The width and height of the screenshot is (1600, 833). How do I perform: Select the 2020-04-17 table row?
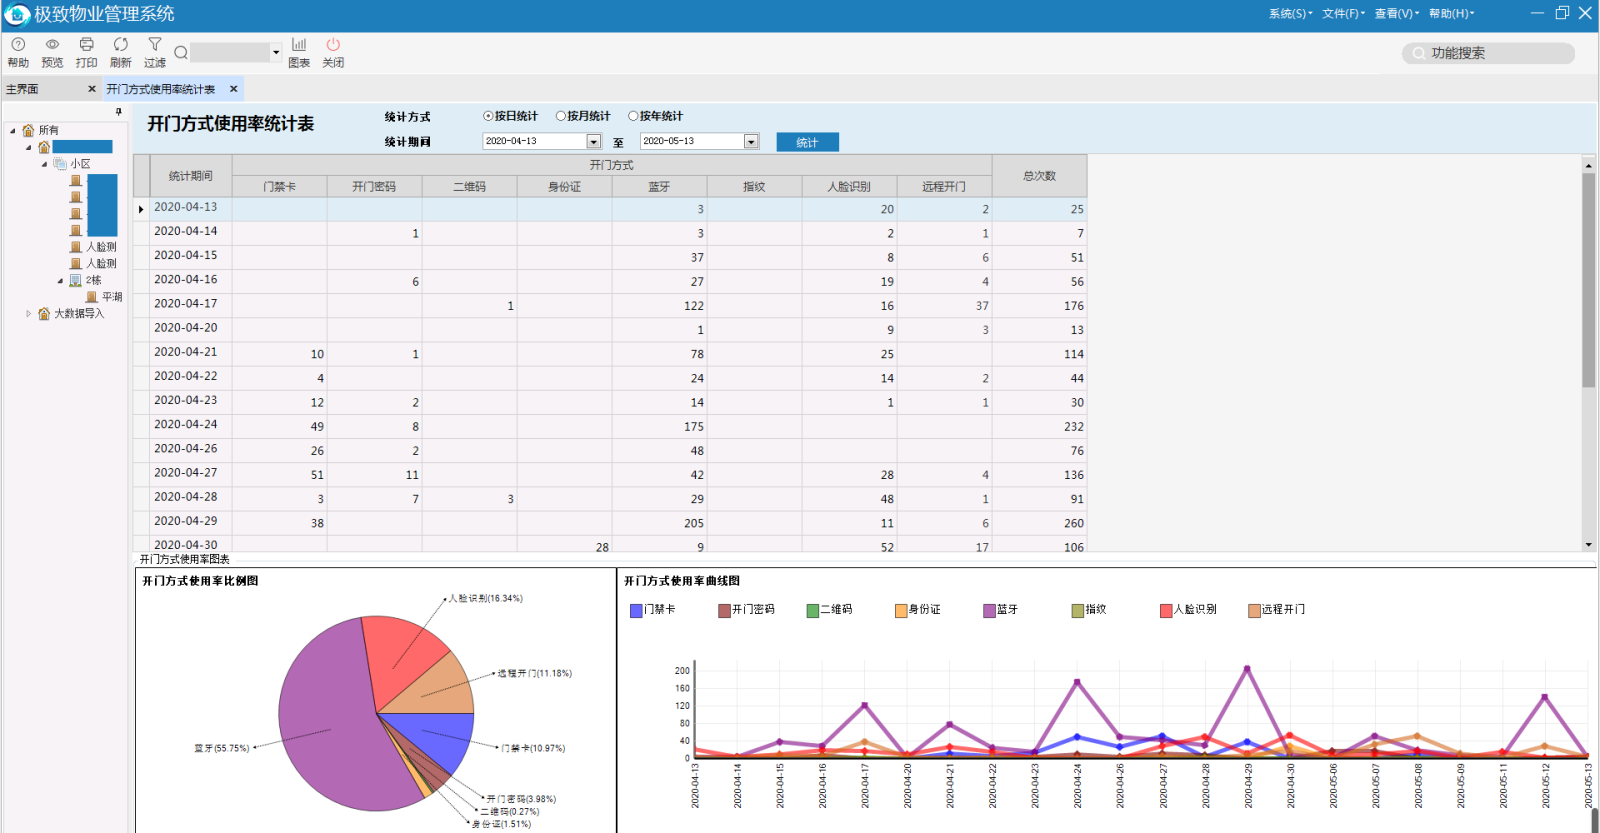[610, 305]
